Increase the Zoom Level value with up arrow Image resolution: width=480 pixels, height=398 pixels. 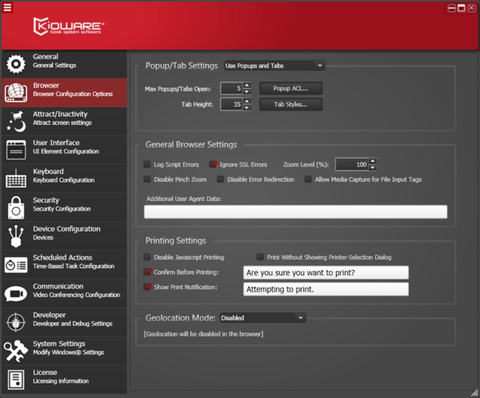tap(373, 161)
